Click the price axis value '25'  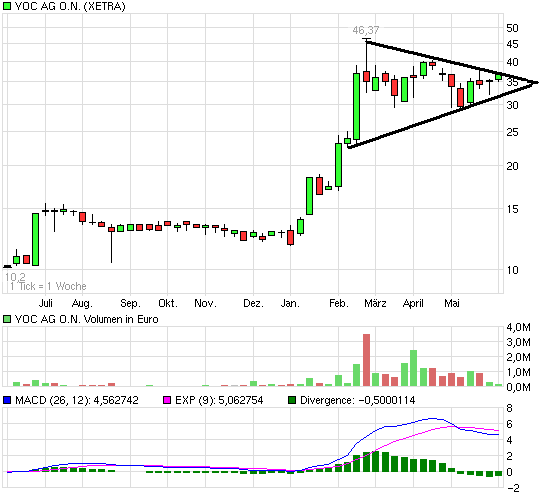click(512, 132)
